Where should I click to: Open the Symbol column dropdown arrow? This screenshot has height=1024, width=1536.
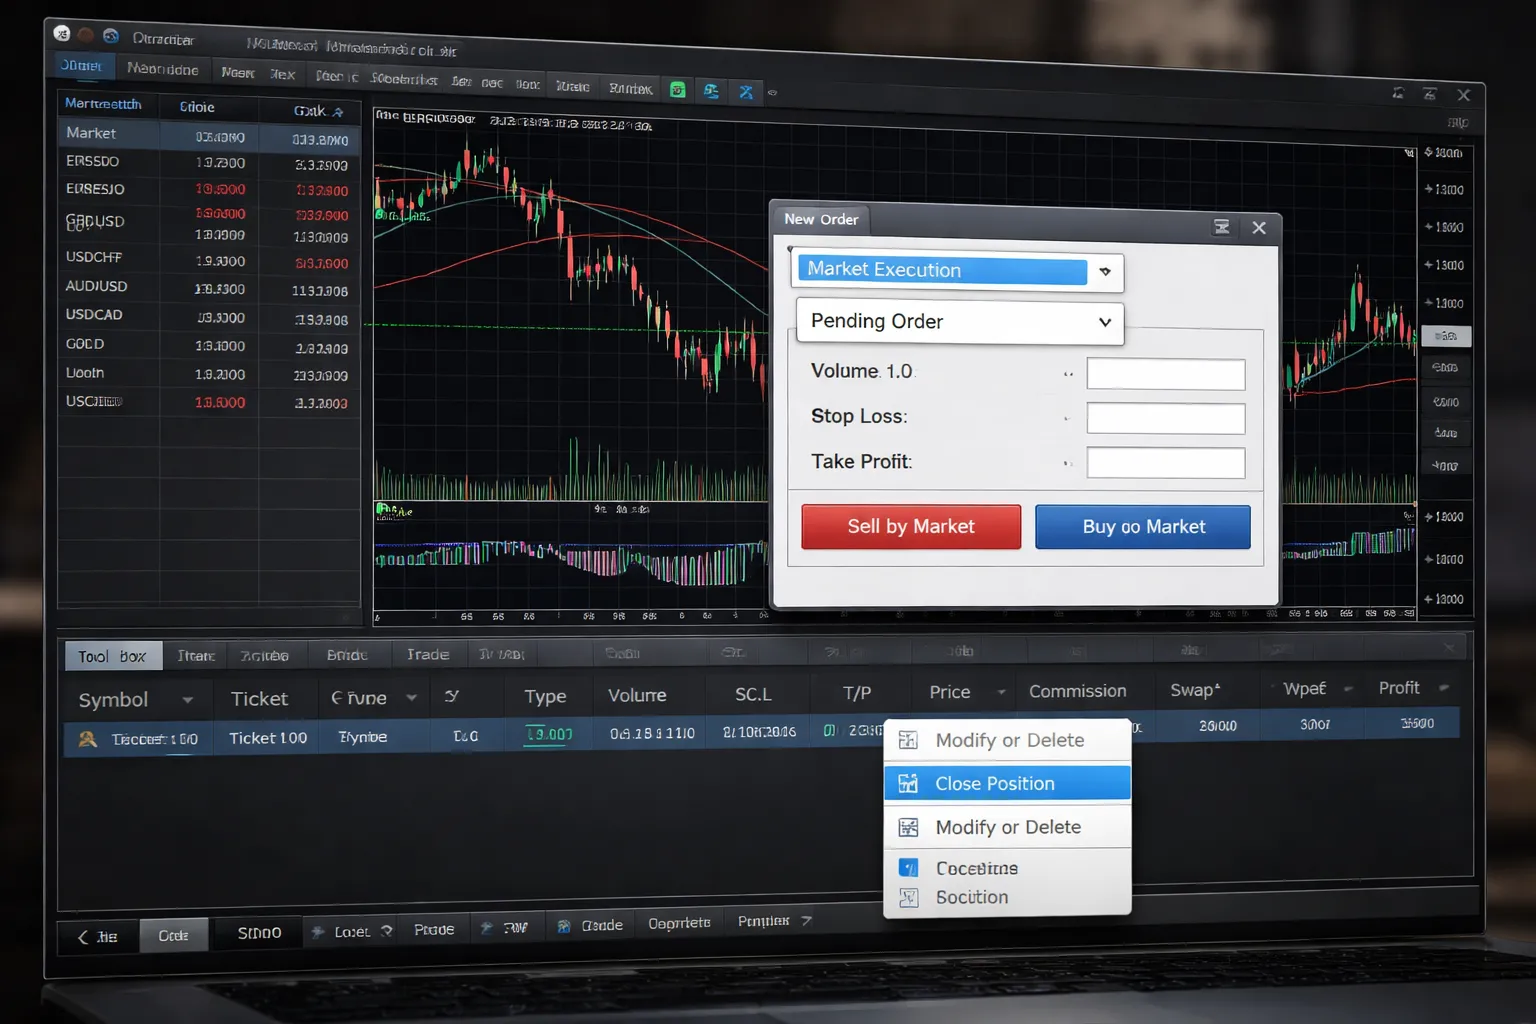[187, 700]
